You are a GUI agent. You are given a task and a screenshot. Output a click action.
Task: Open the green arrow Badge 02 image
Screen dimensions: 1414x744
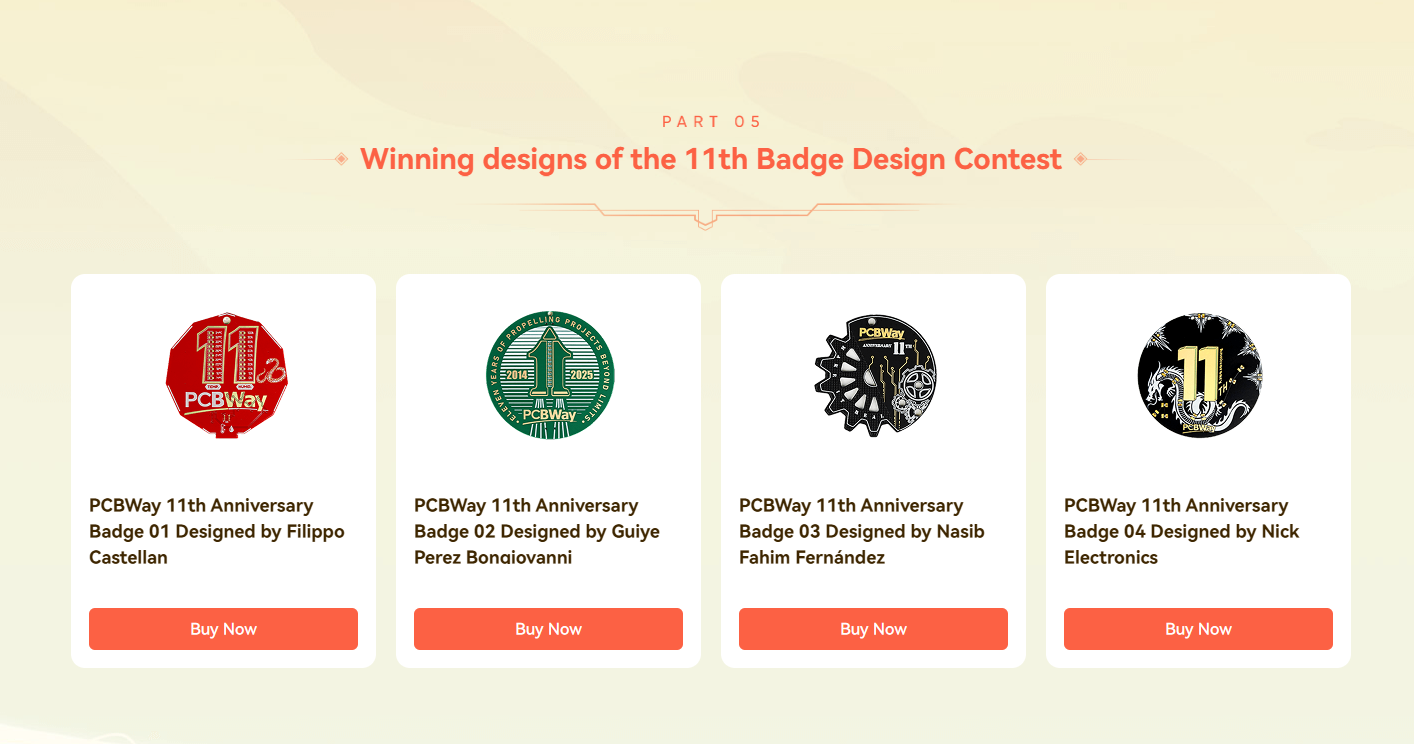tap(549, 375)
